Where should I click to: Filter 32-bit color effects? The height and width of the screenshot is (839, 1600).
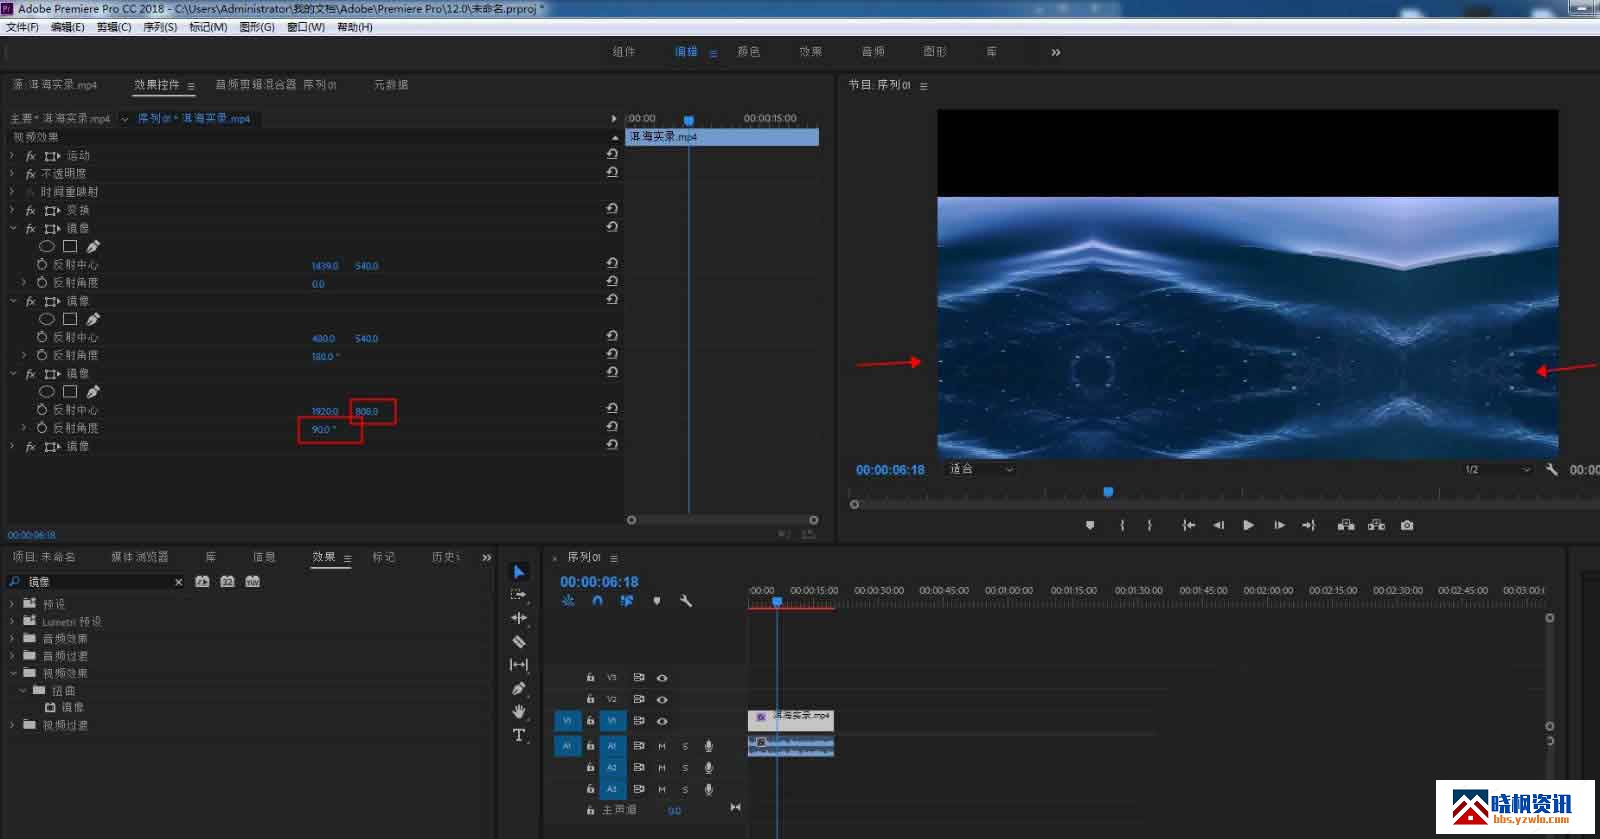(x=227, y=581)
